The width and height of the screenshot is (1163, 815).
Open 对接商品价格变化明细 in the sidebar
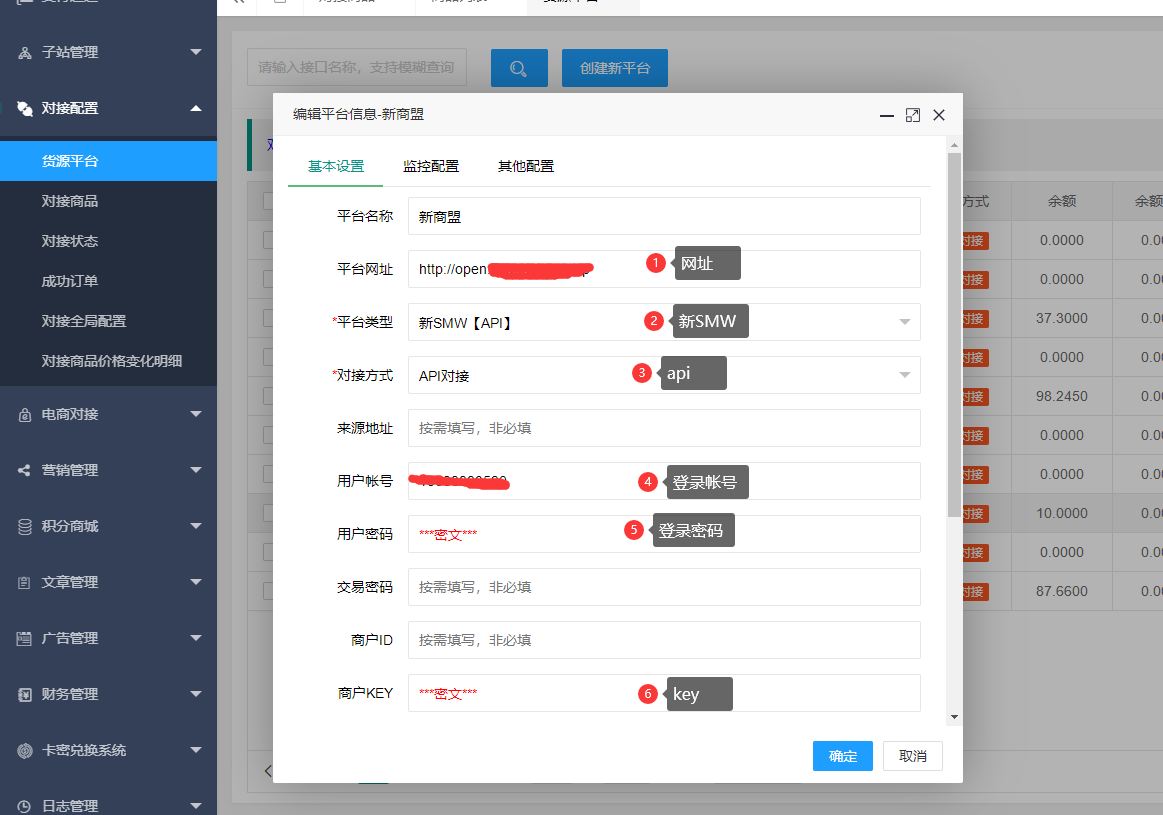[108, 361]
